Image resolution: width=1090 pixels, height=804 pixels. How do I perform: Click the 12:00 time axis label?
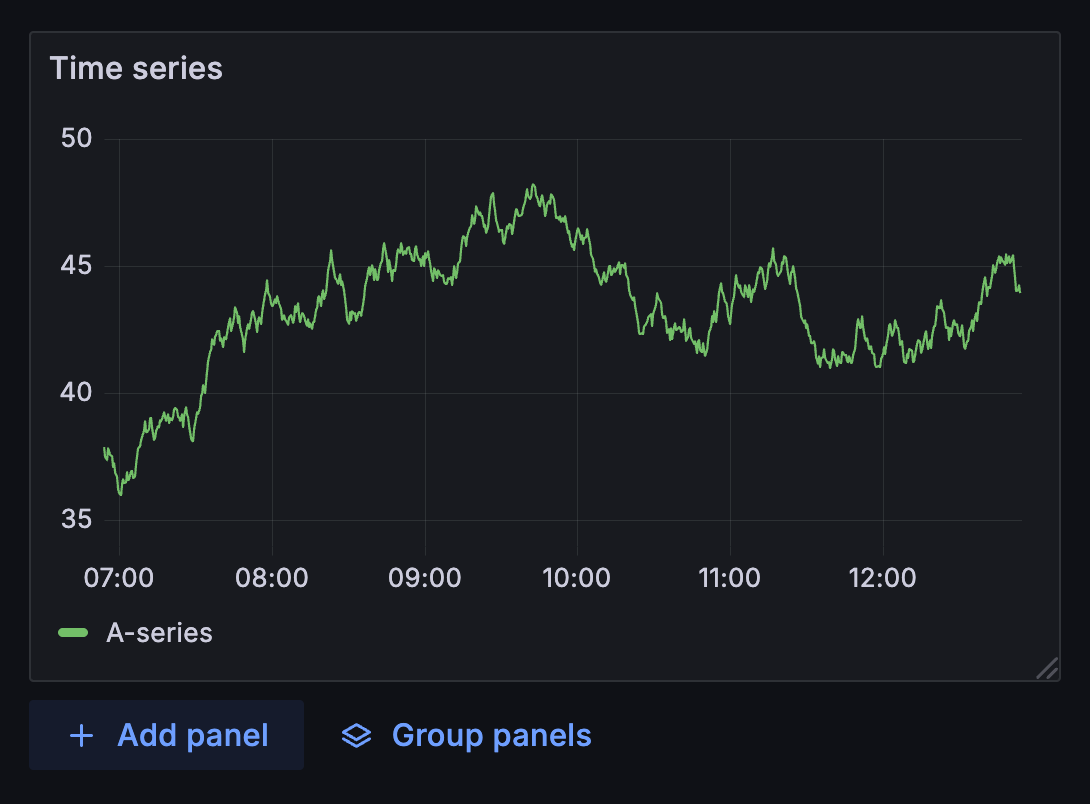coord(883,577)
